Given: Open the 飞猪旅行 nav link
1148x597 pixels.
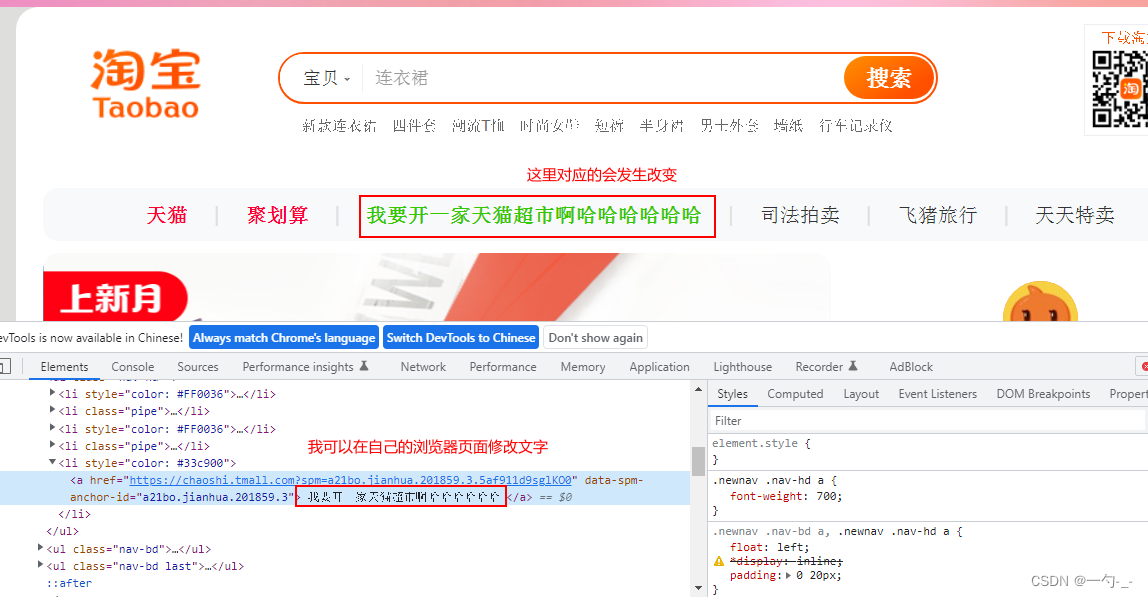Looking at the screenshot, I should click(x=938, y=215).
